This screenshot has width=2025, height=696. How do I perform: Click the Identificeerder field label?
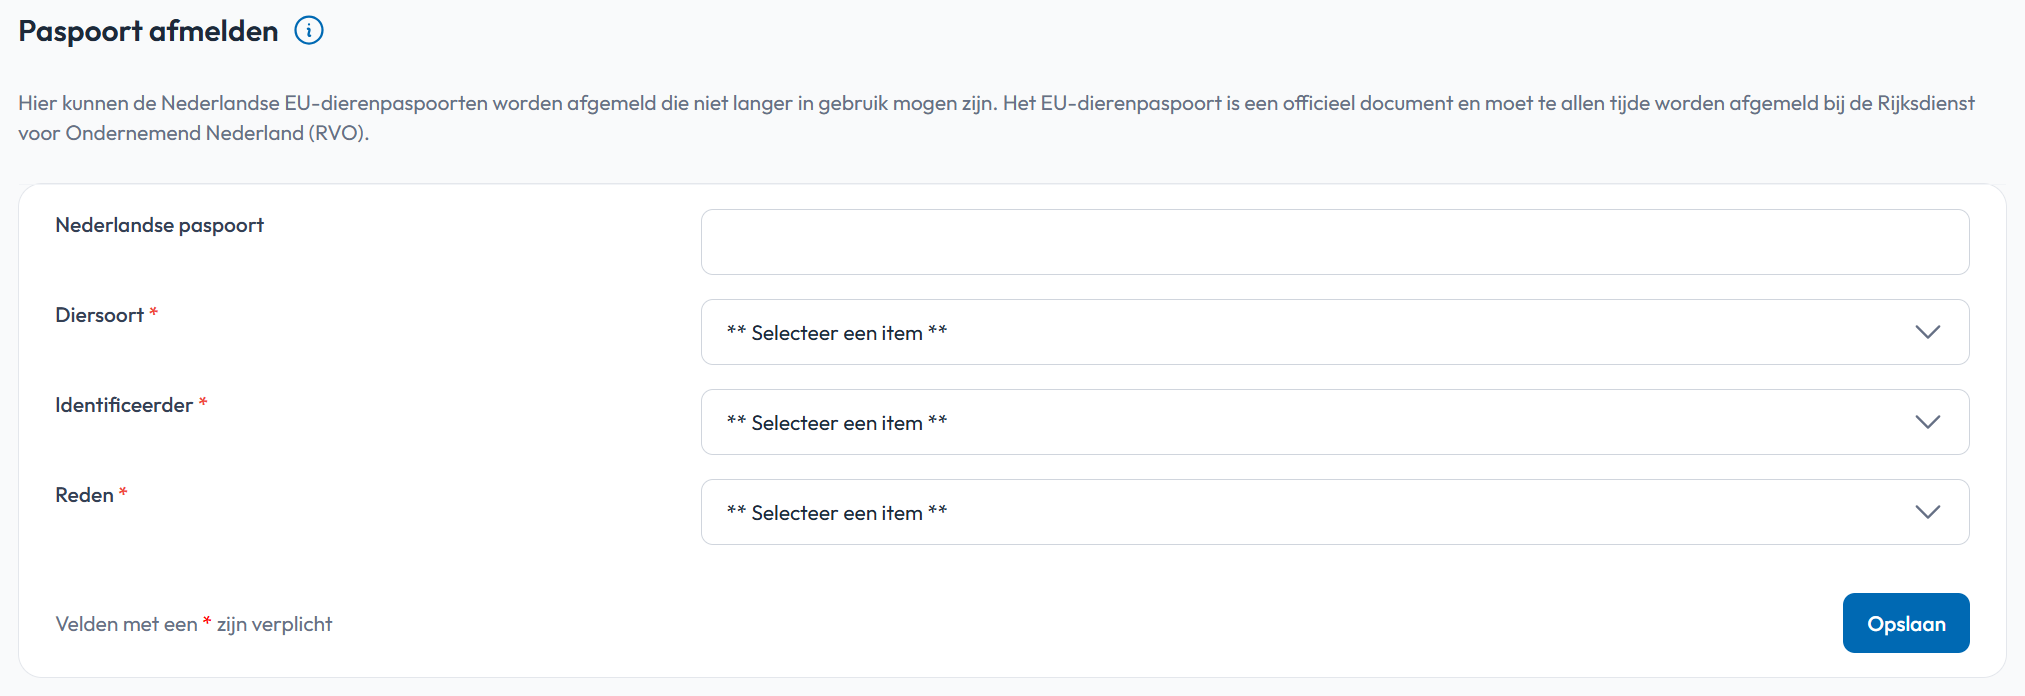[124, 405]
